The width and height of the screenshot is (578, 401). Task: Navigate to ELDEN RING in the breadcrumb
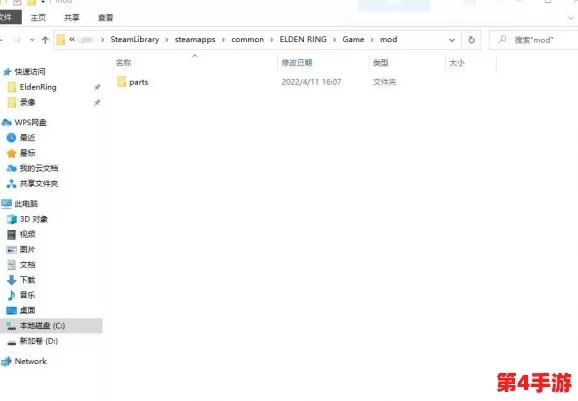[303, 39]
